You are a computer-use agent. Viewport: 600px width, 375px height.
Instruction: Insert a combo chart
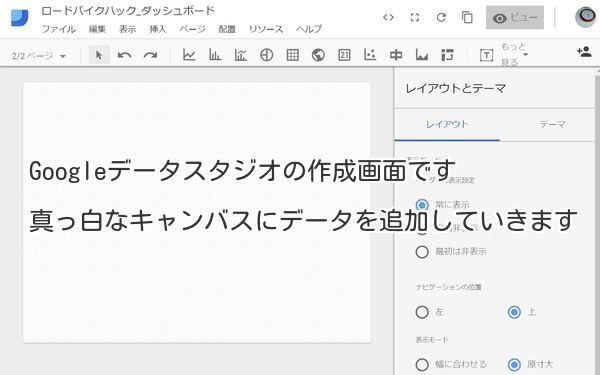241,55
